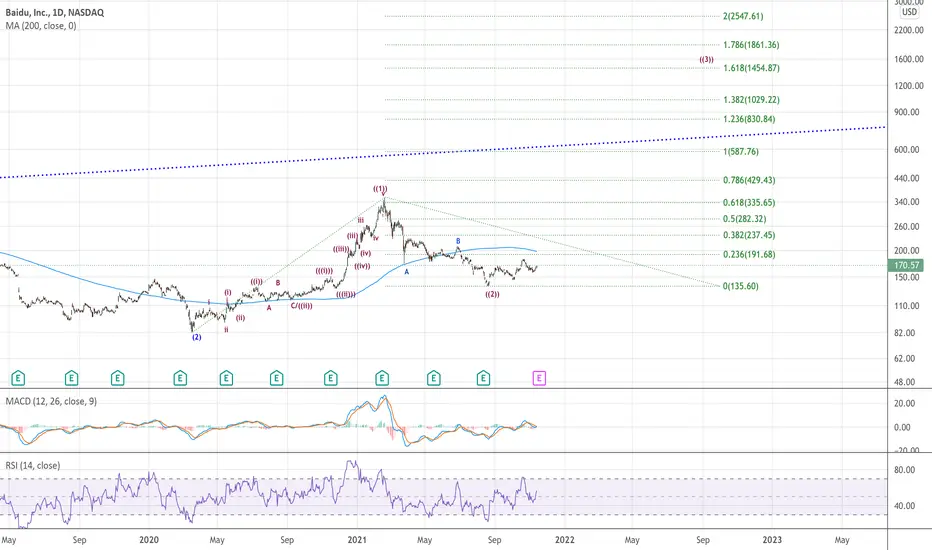Select the 0.786(429.43) Fibonacci level label
The height and width of the screenshot is (550, 932).
click(x=749, y=180)
